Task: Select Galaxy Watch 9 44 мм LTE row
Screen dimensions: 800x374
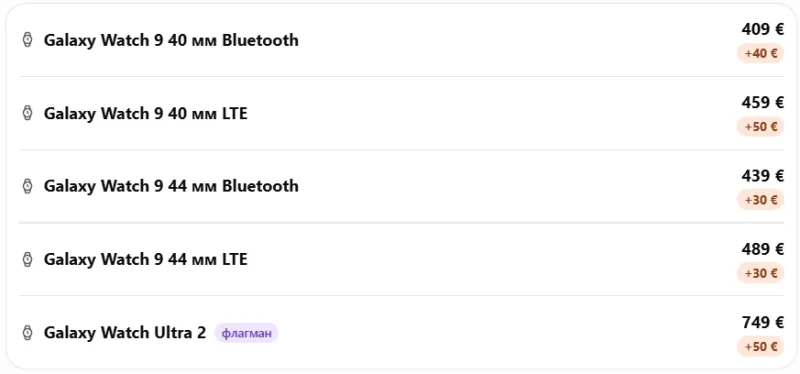Action: (x=402, y=259)
